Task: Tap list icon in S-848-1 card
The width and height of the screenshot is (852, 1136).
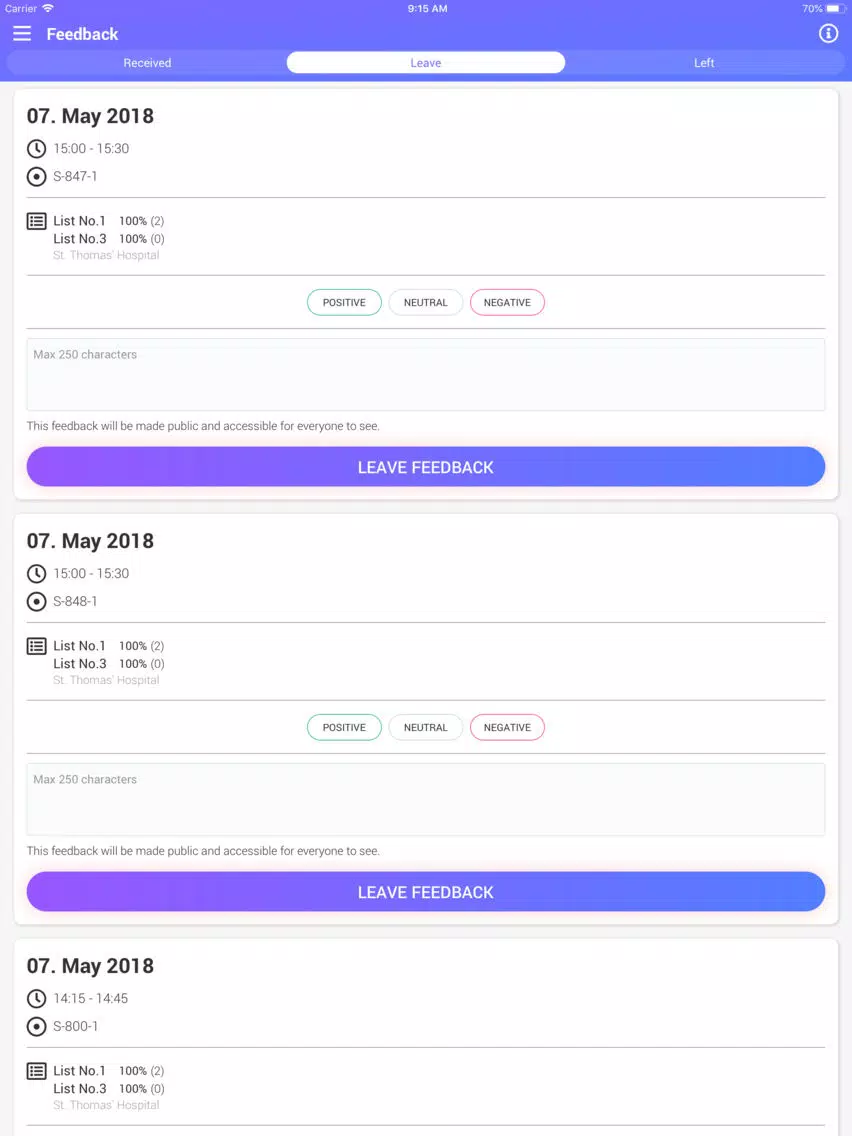Action: [x=36, y=646]
